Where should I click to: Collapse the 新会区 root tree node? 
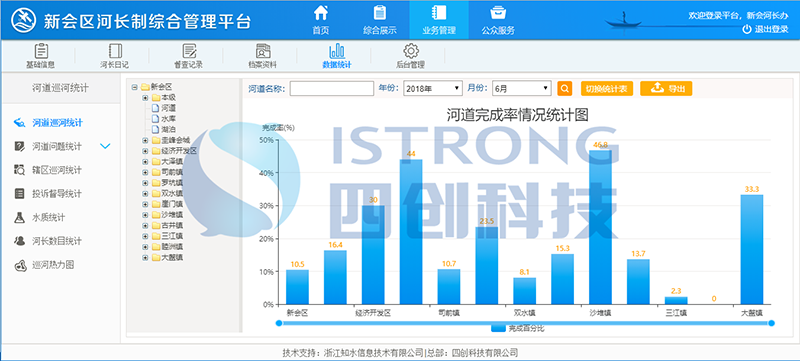135,87
